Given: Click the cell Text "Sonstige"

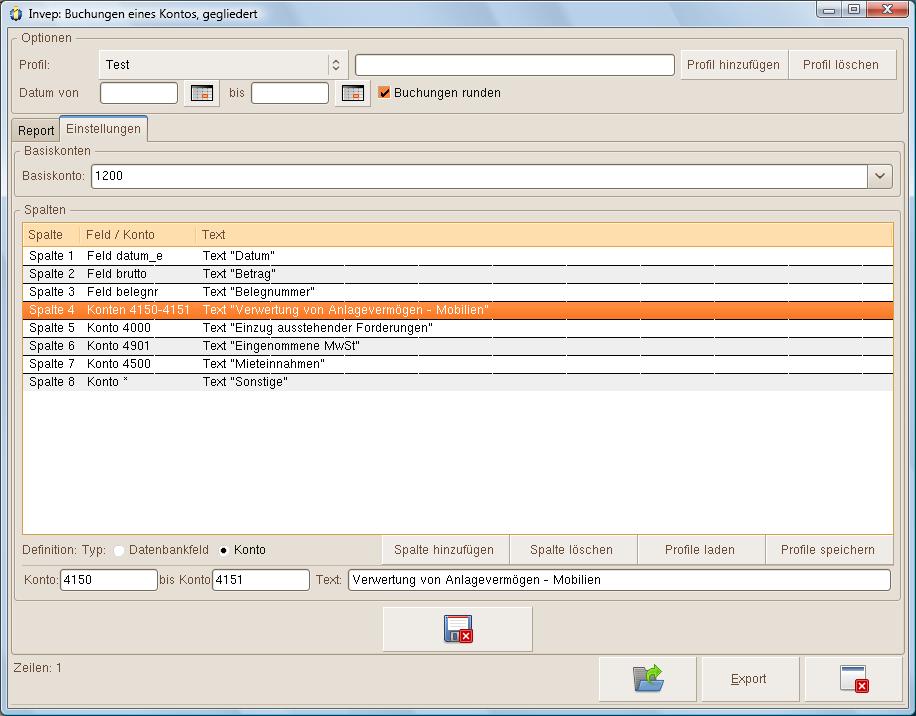Looking at the screenshot, I should (245, 383).
